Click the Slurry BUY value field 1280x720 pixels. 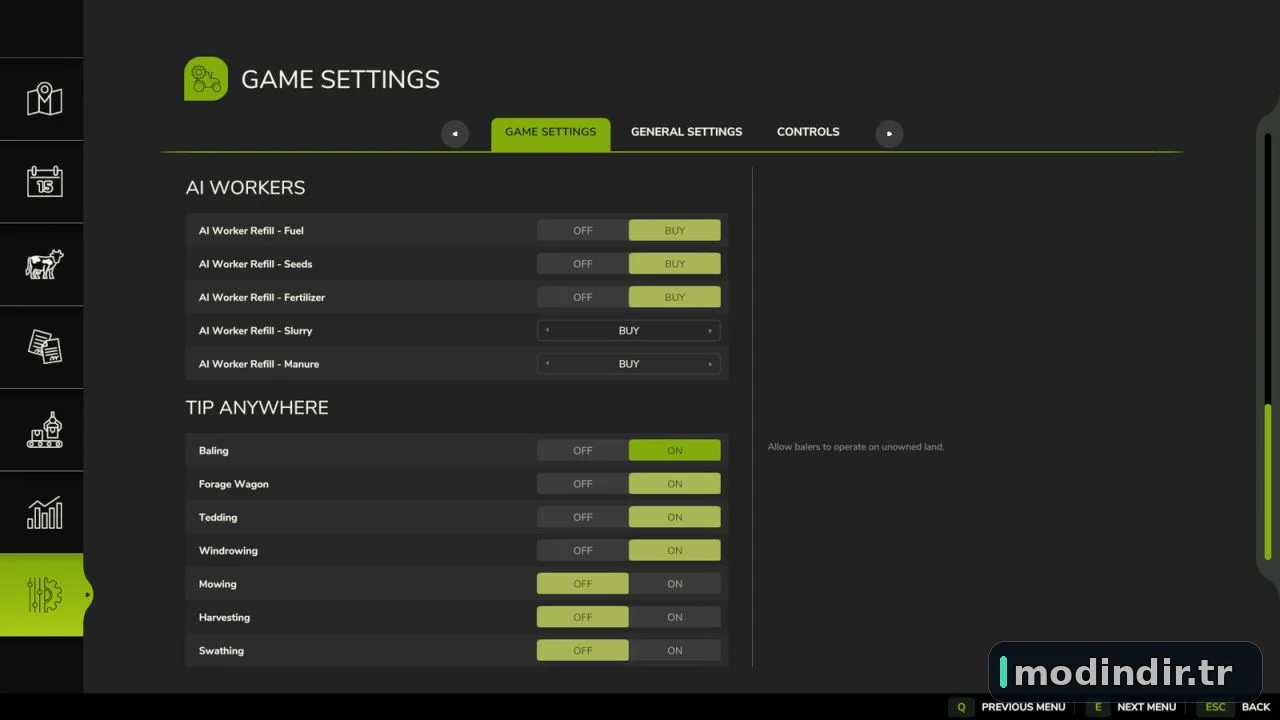click(x=629, y=331)
